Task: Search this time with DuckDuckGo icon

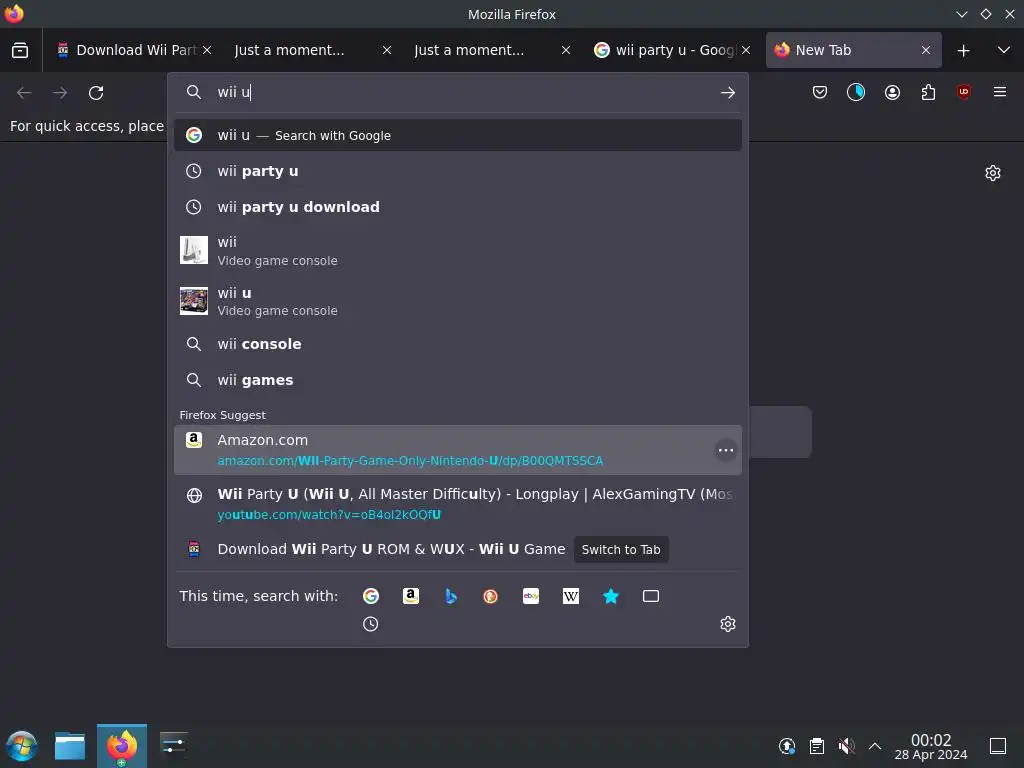Action: [x=490, y=596]
